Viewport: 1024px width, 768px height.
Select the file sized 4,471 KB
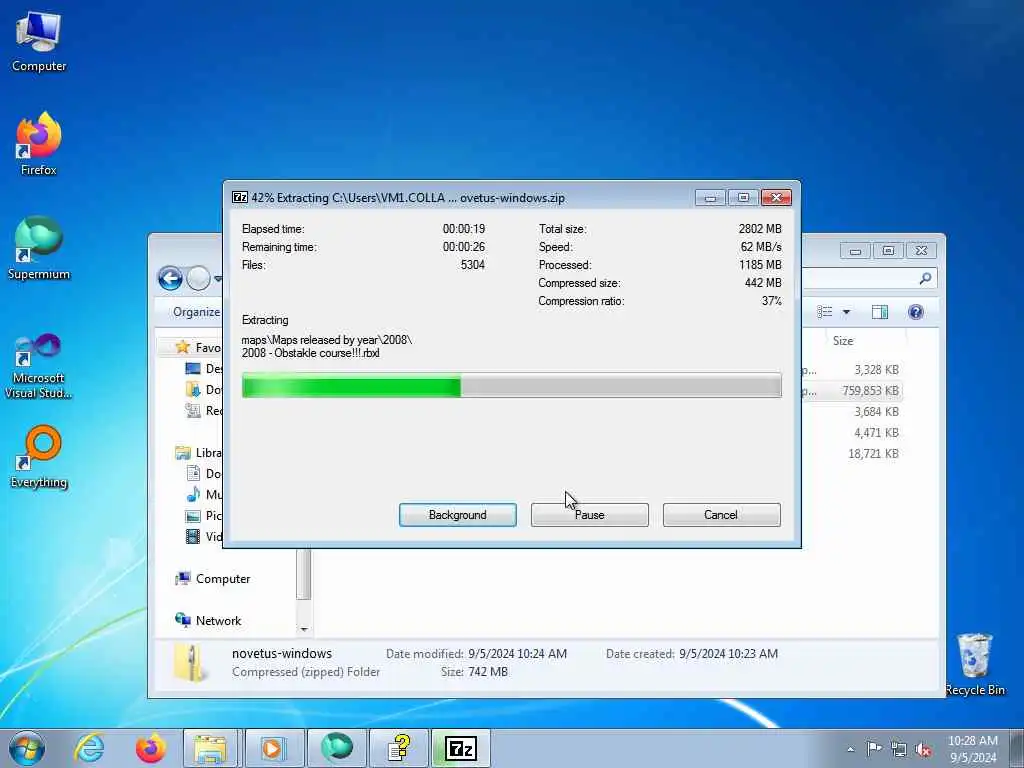coord(876,432)
